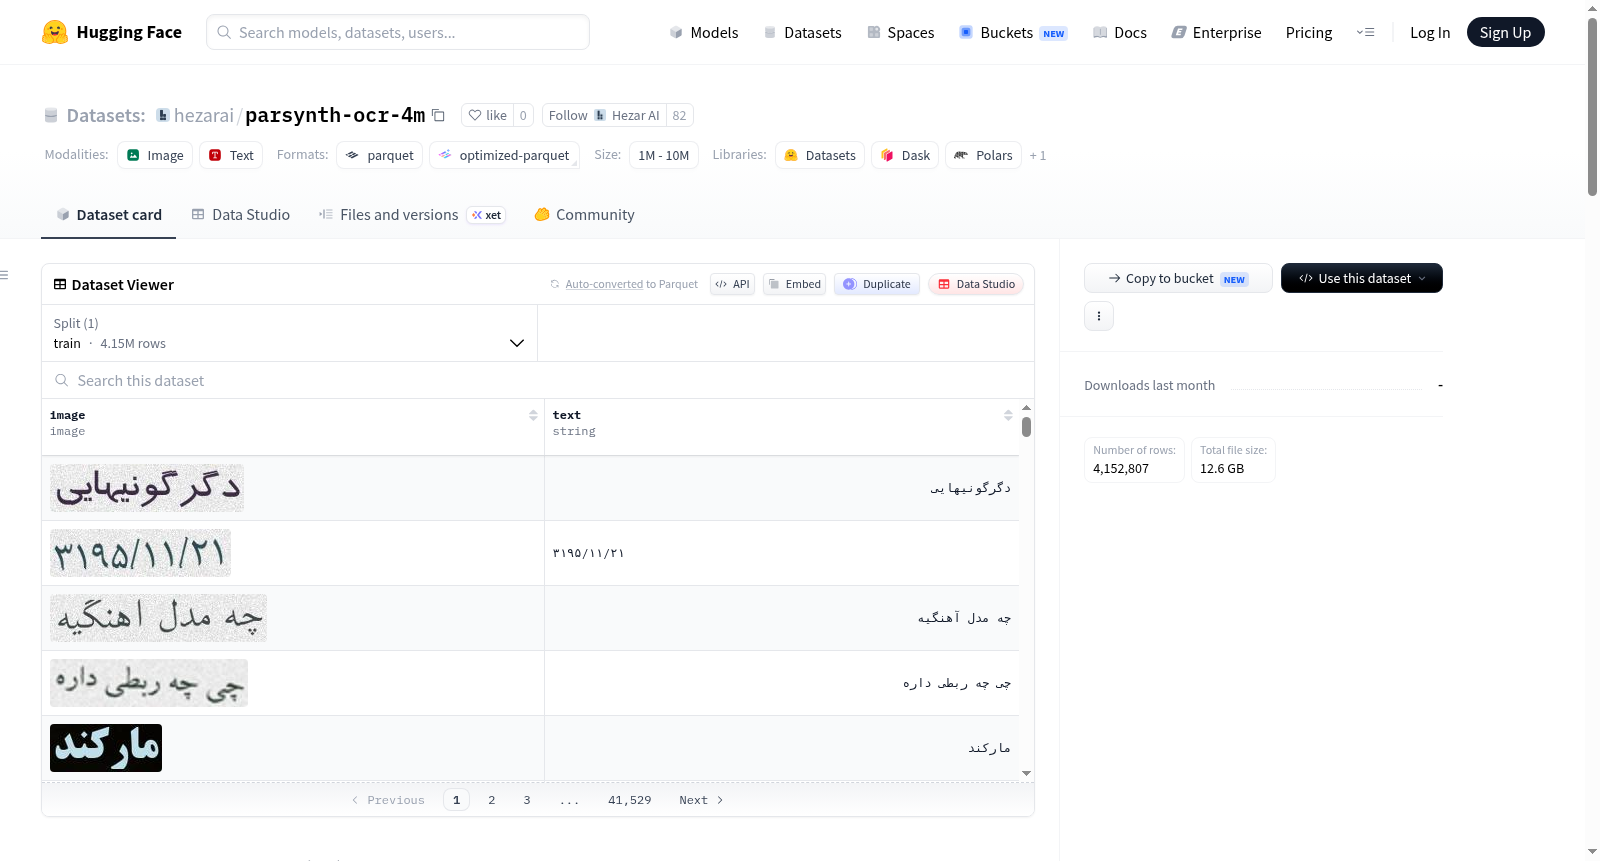The height and width of the screenshot is (861, 1600).
Task: Select page 1 in pagination
Action: 457,800
